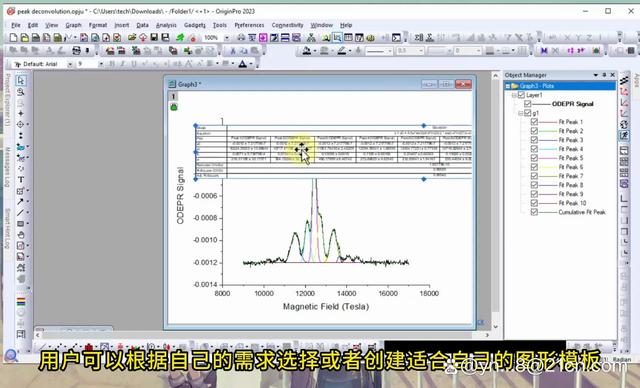640x388 pixels.
Task: Toggle the Layer1 visibility checkbox
Action: [521, 95]
